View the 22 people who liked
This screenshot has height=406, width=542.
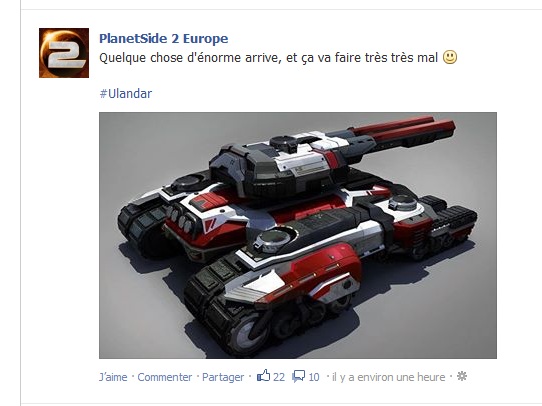pos(279,377)
